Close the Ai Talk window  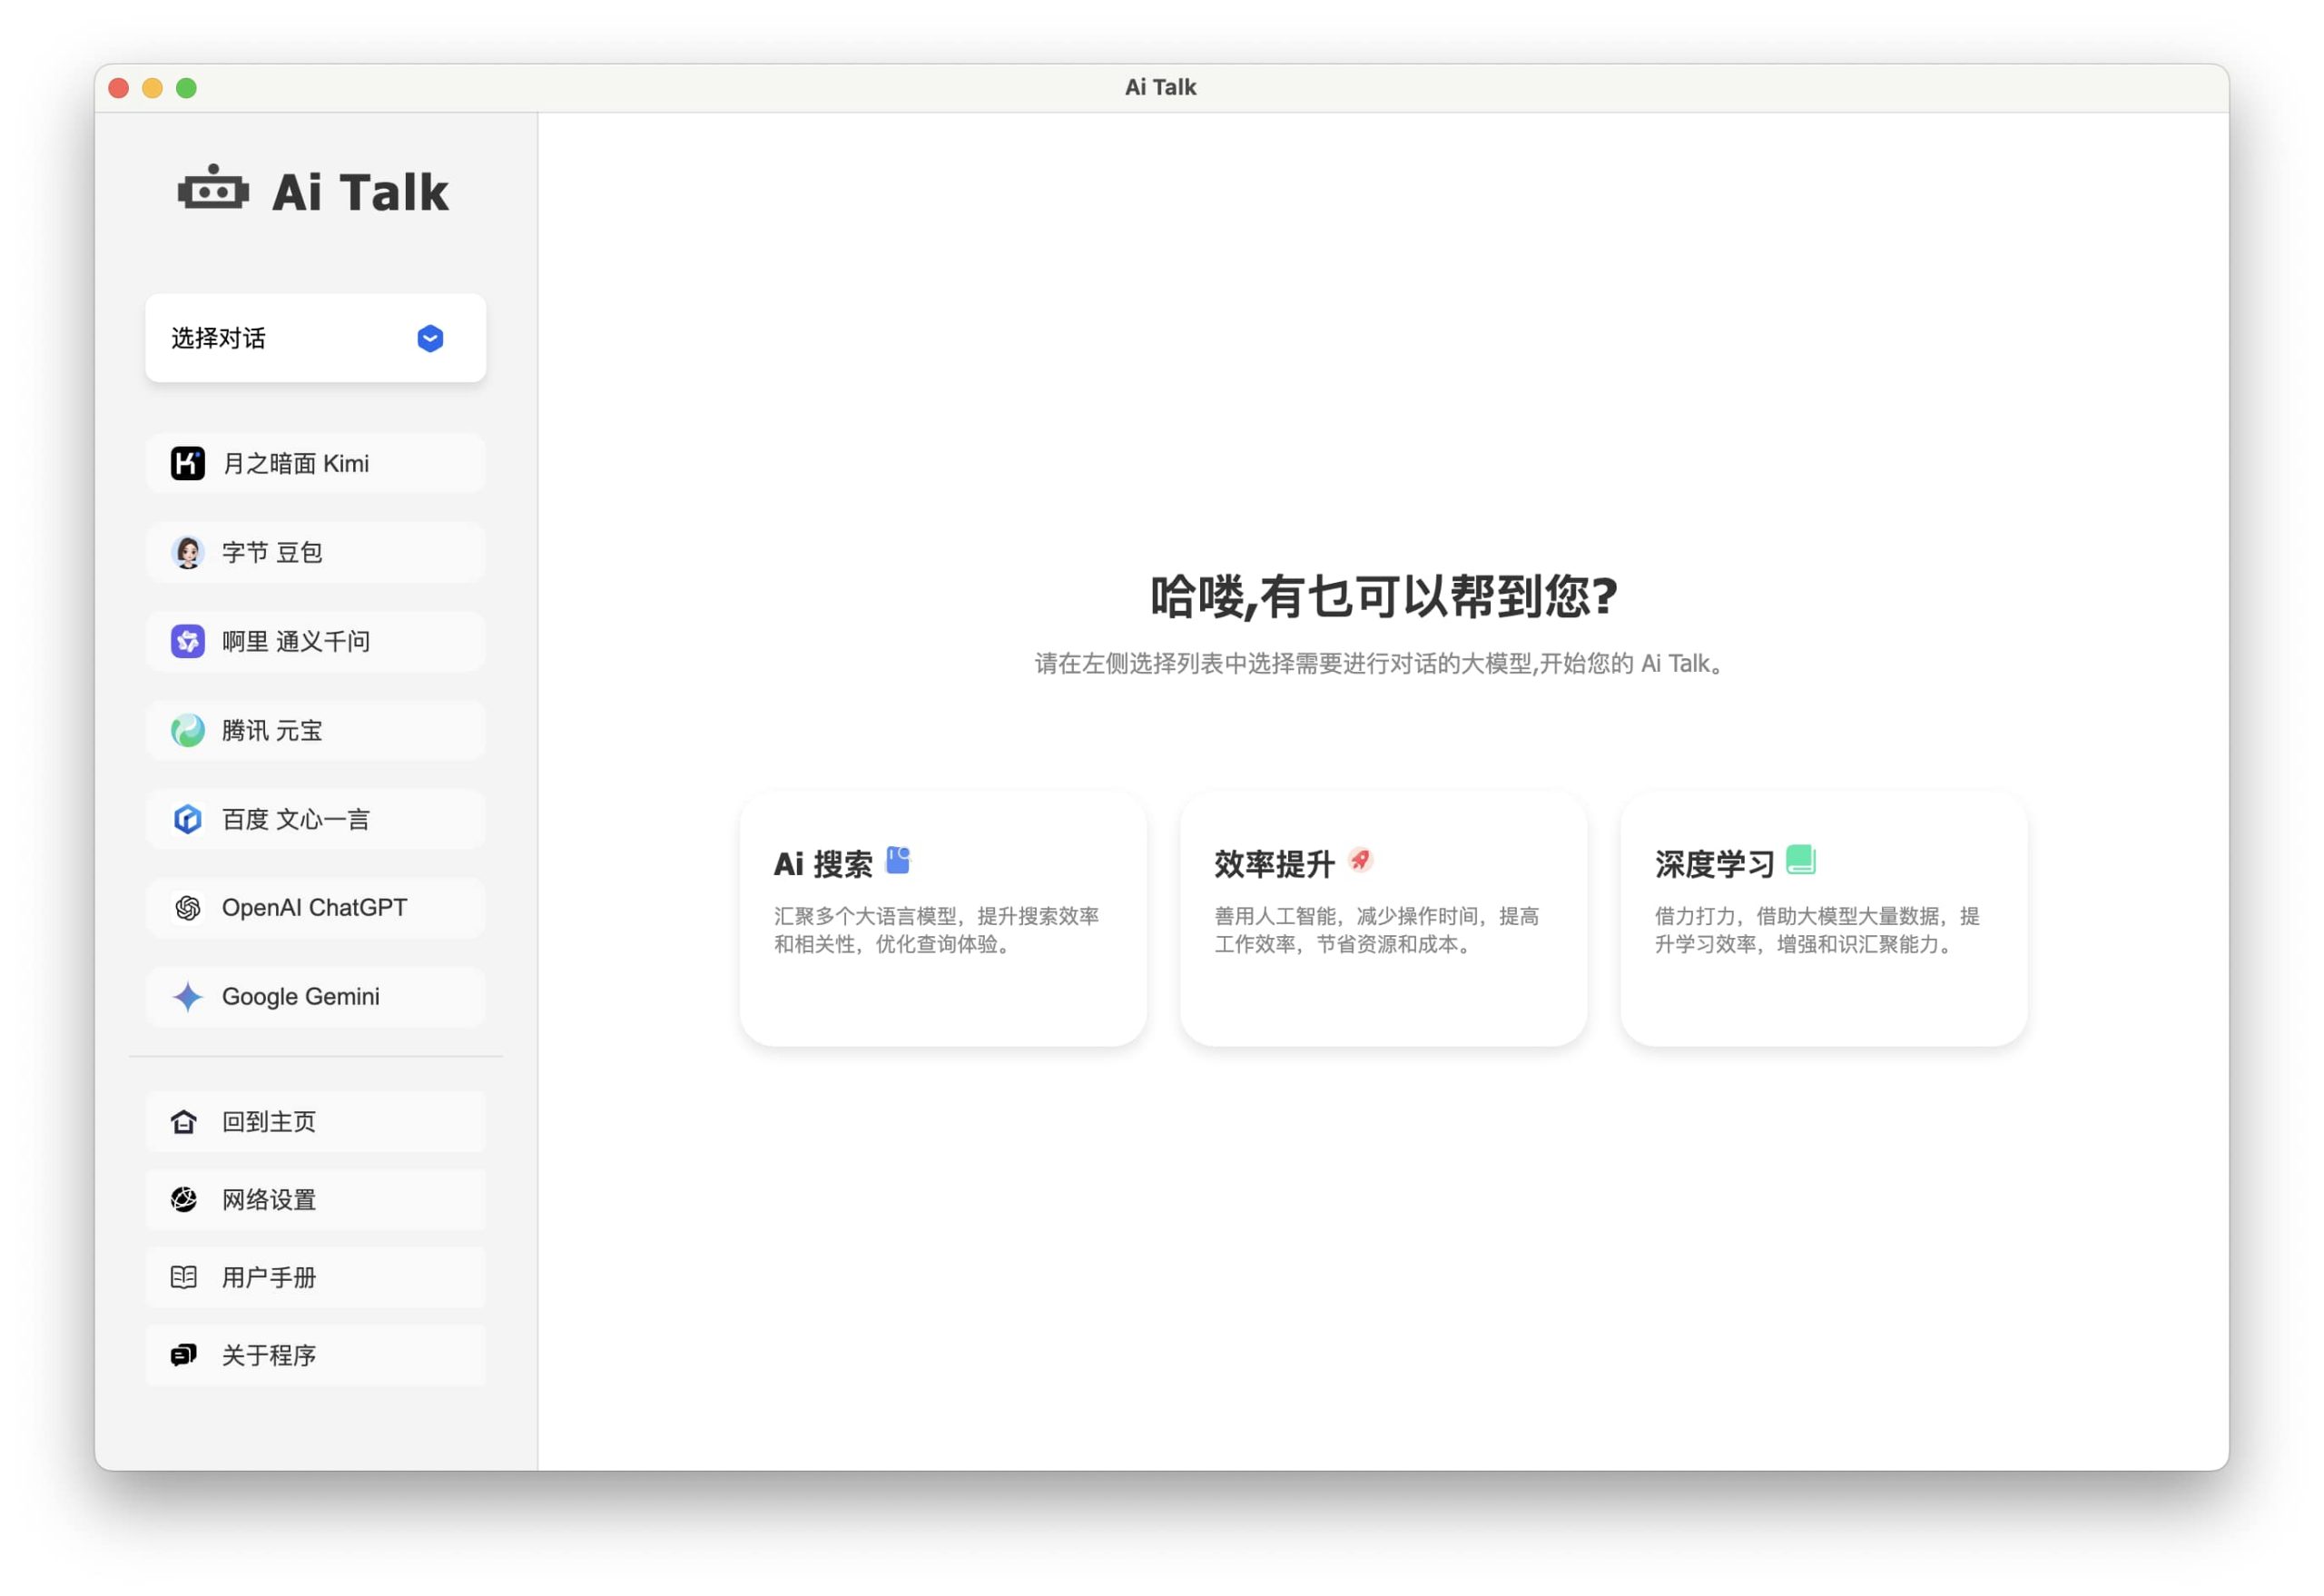[119, 88]
